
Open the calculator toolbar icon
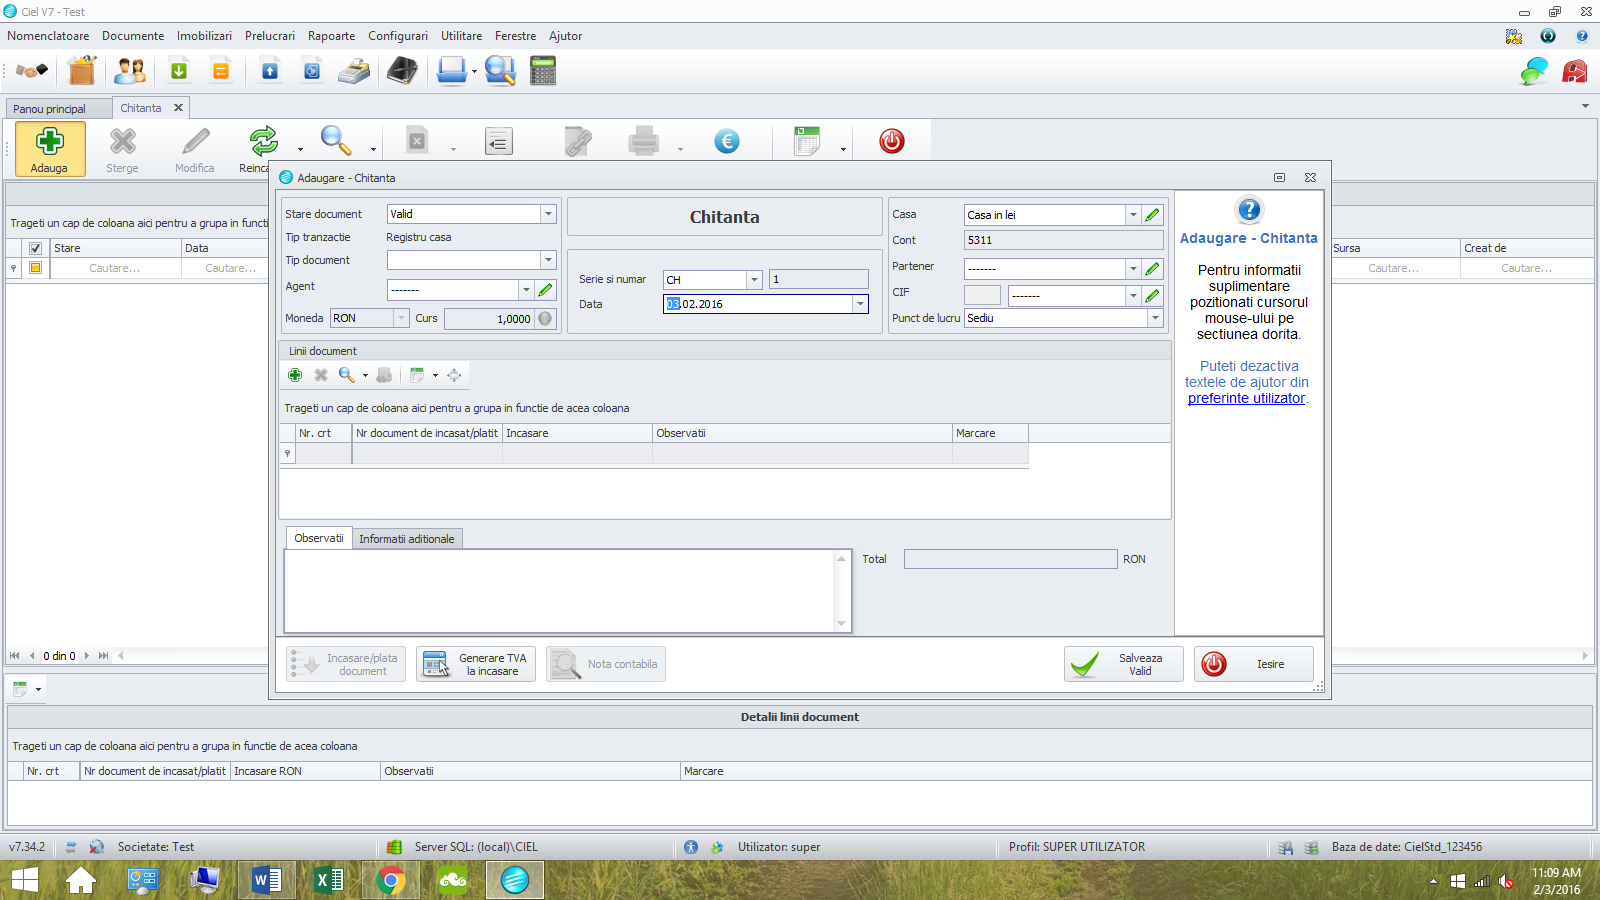543,71
